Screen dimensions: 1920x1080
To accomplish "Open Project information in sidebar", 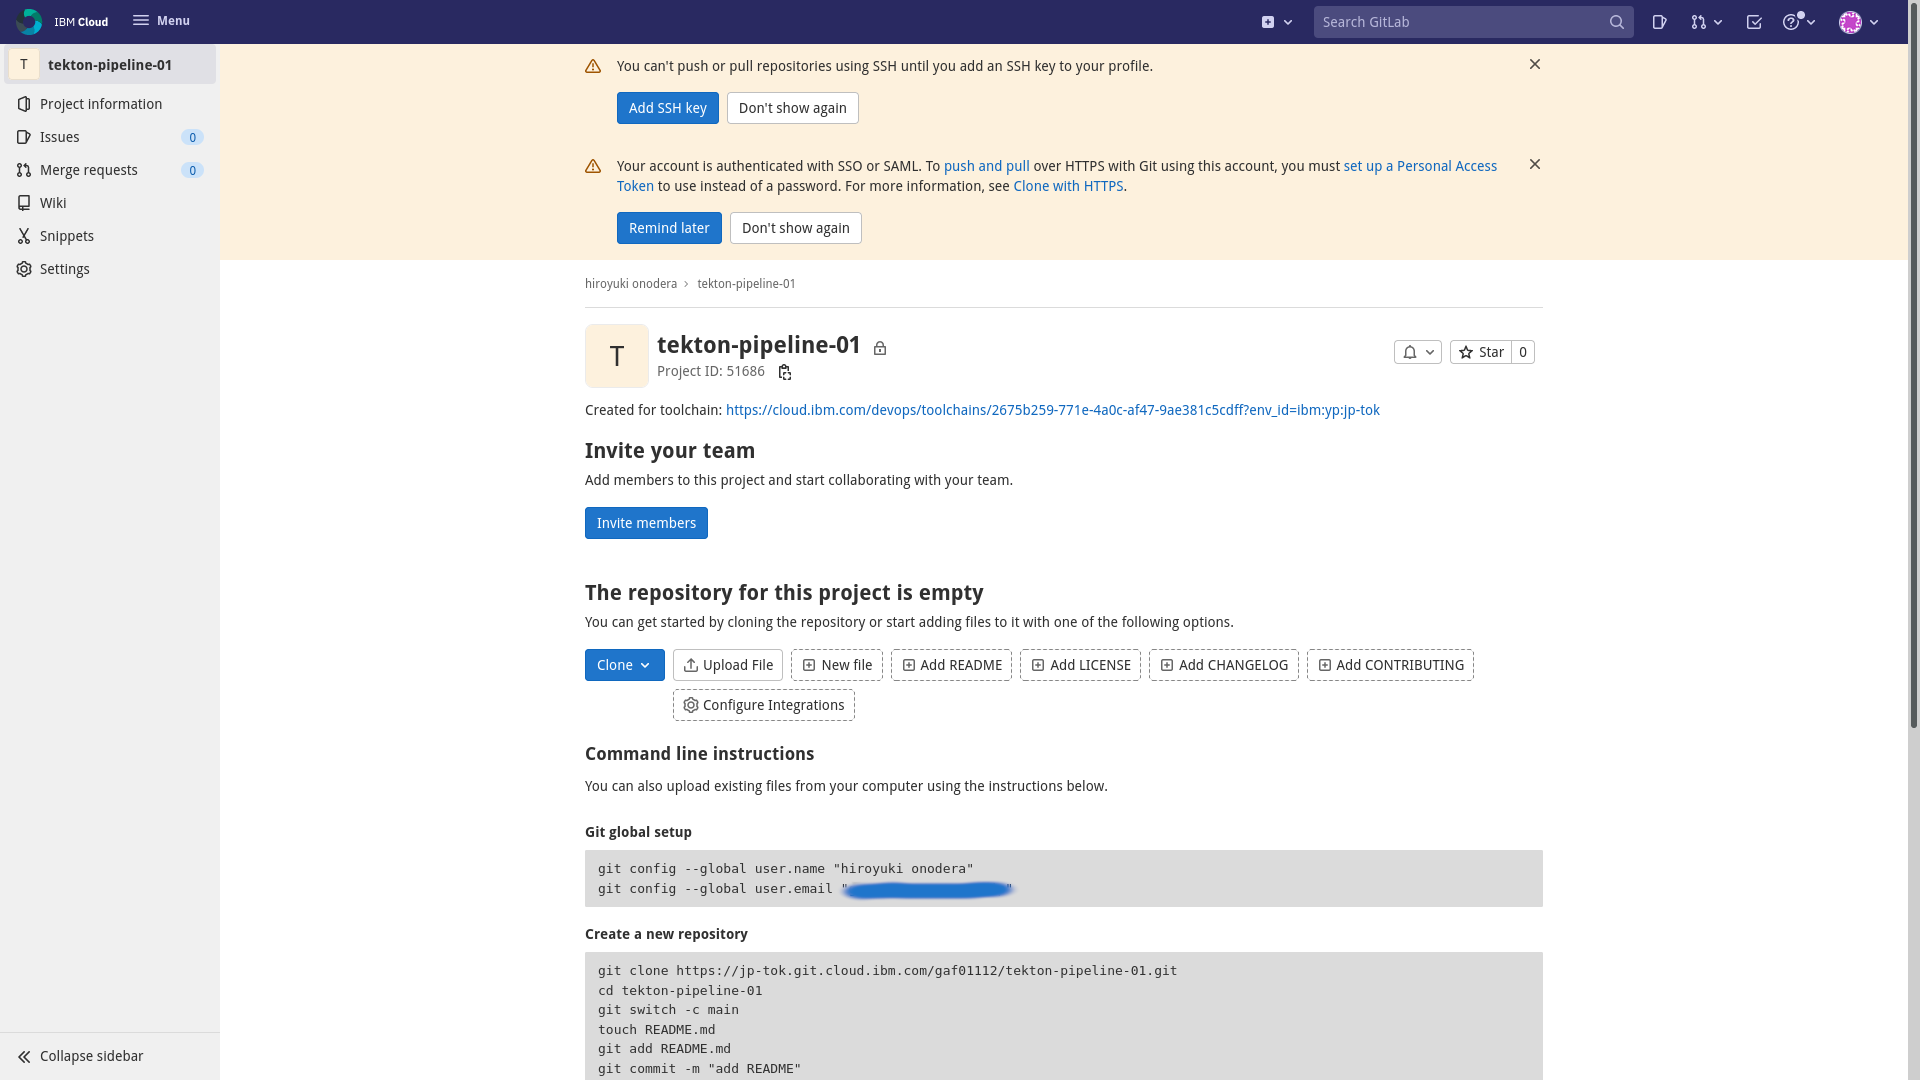I will (100, 103).
